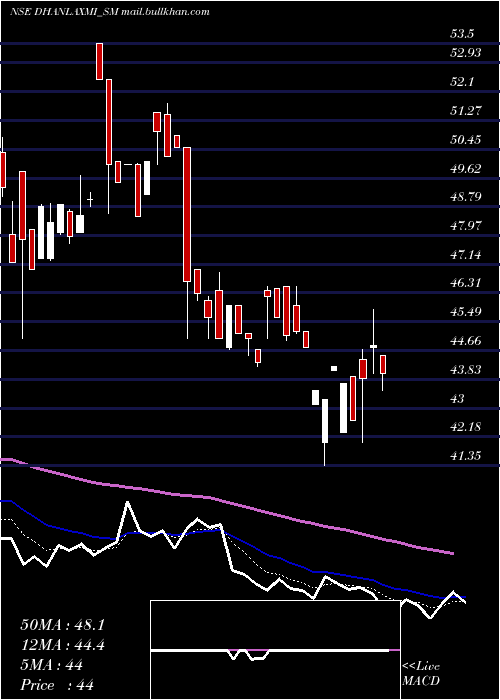Screen dimensions: 500x700
Task: Select the 42.18 price level label
Action: pyautogui.click(x=466, y=427)
